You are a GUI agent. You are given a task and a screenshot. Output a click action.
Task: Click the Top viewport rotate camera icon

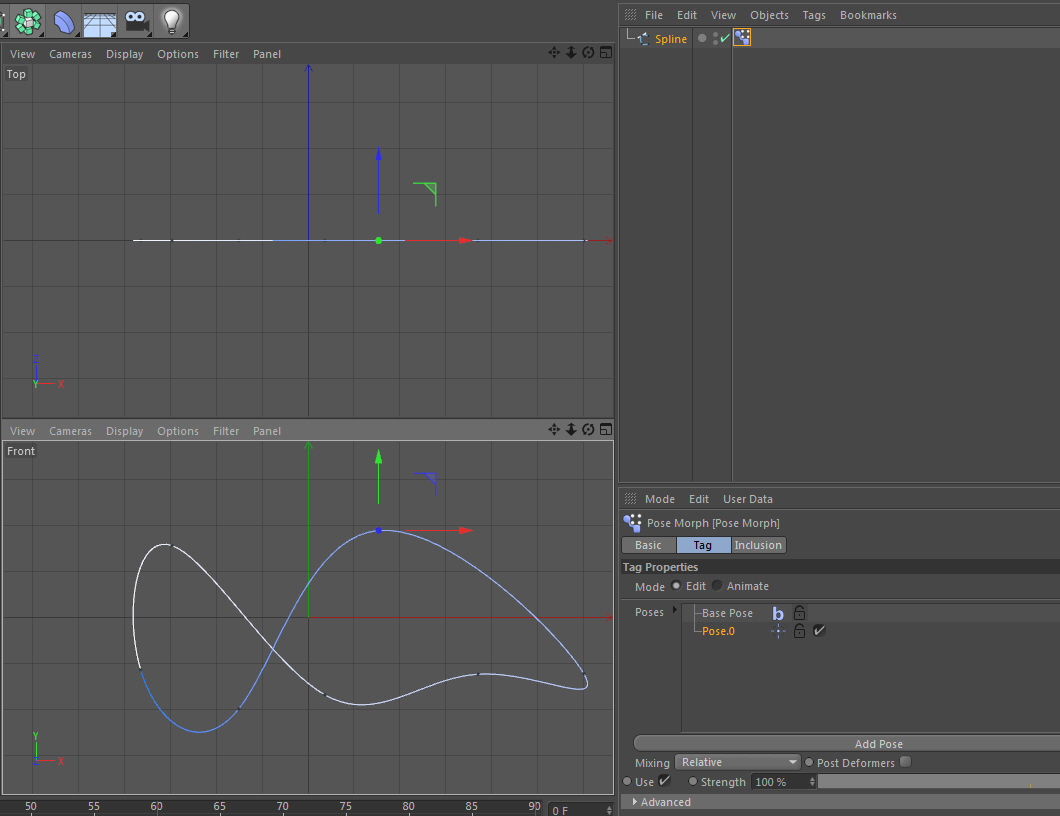click(588, 53)
